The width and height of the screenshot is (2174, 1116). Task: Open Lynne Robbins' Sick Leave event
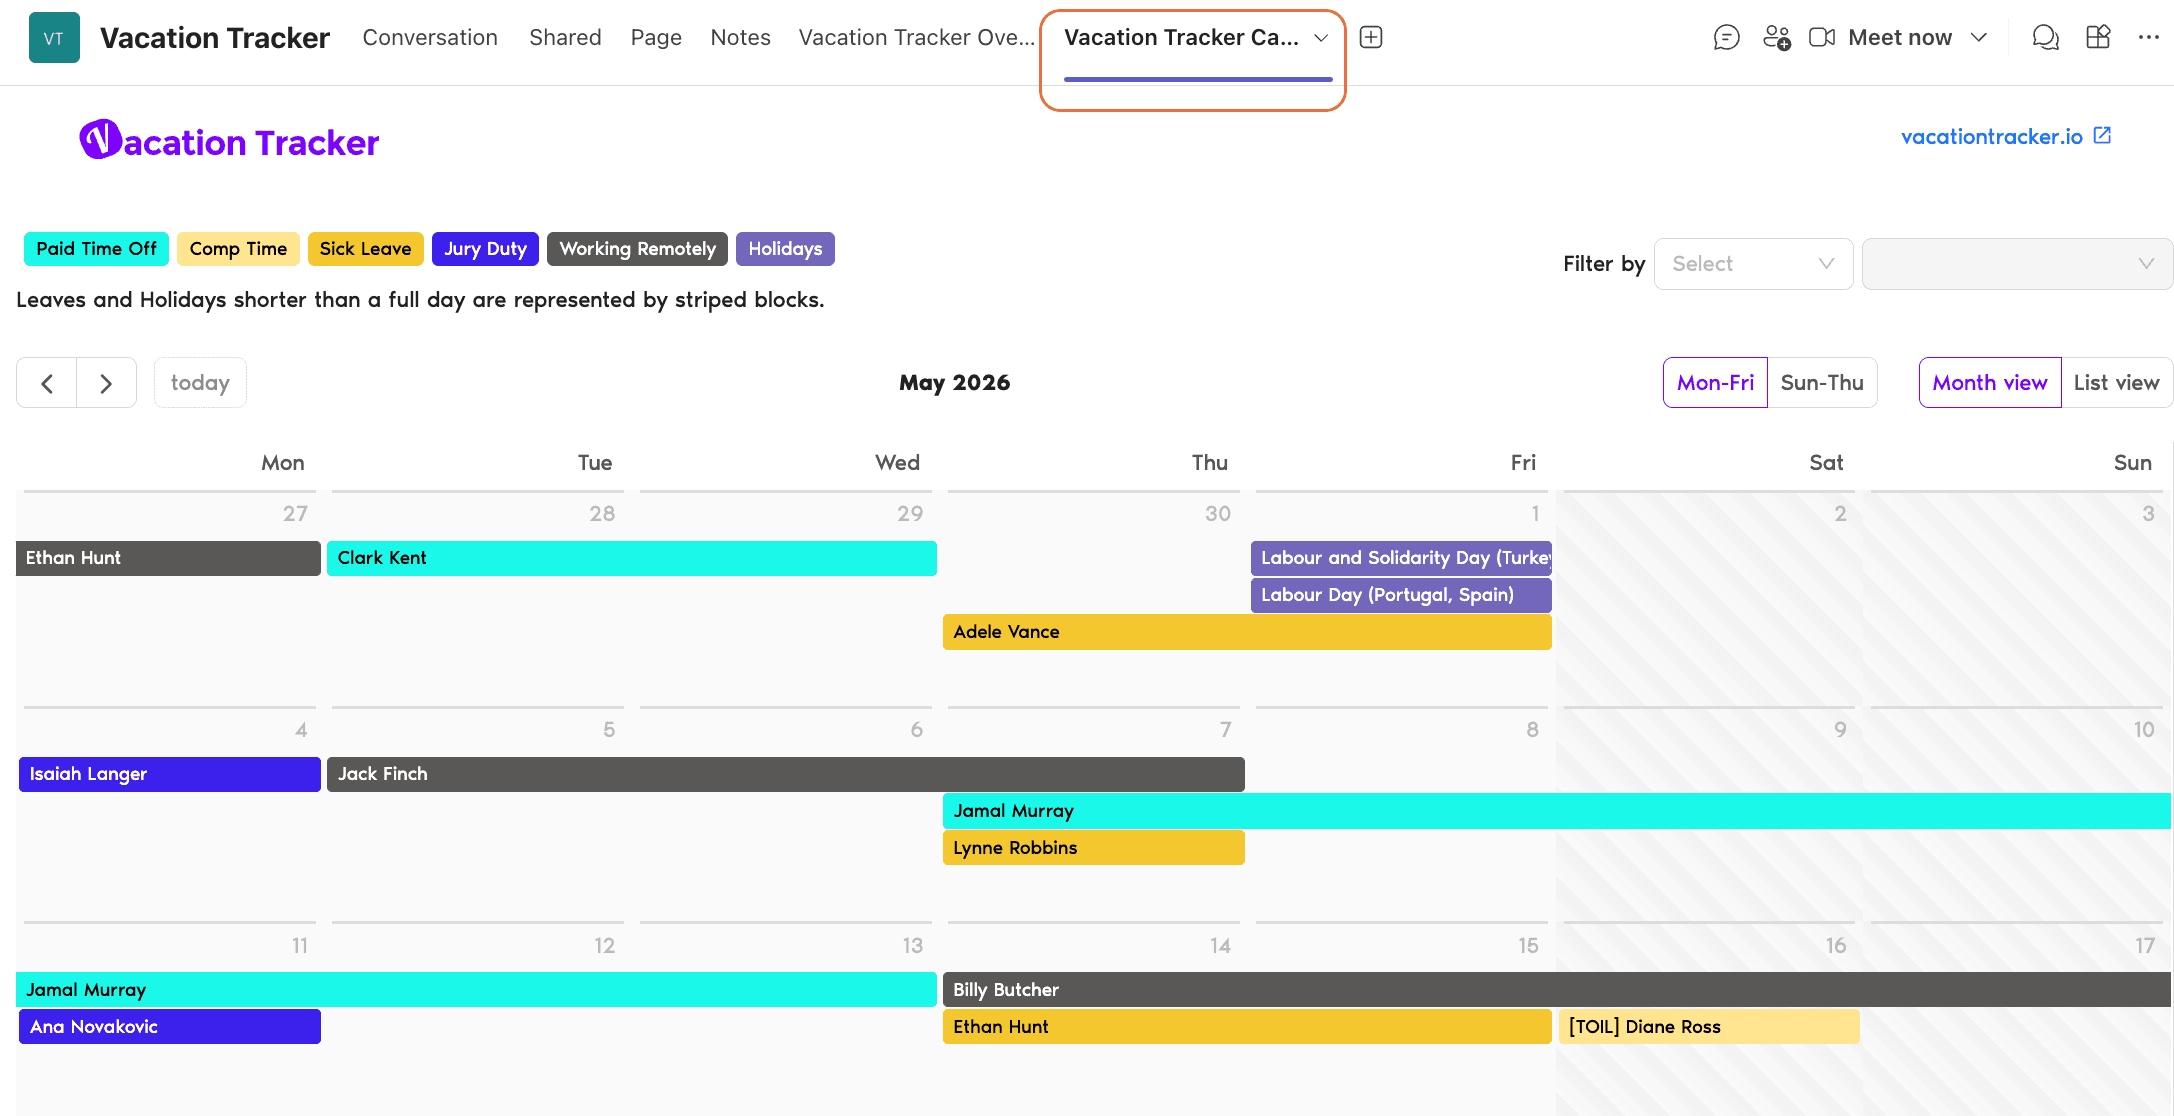click(1094, 848)
